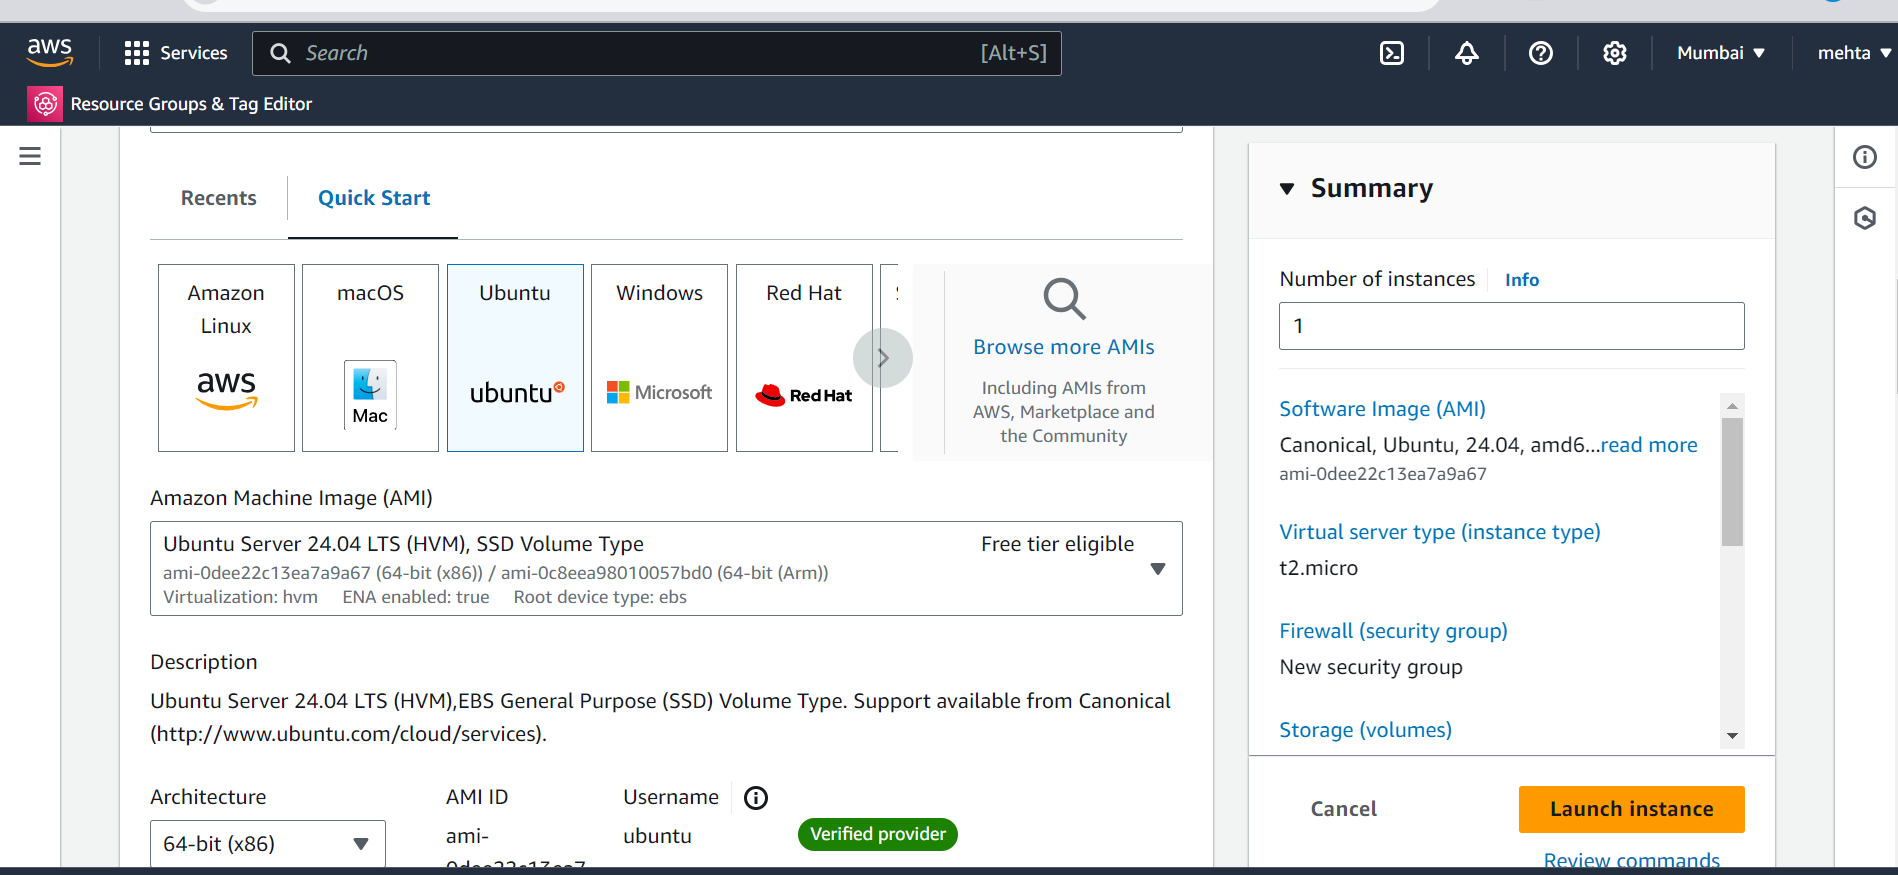Screen dimensions: 1898x875
Task: Open the help question-mark icon
Action: click(x=1541, y=53)
